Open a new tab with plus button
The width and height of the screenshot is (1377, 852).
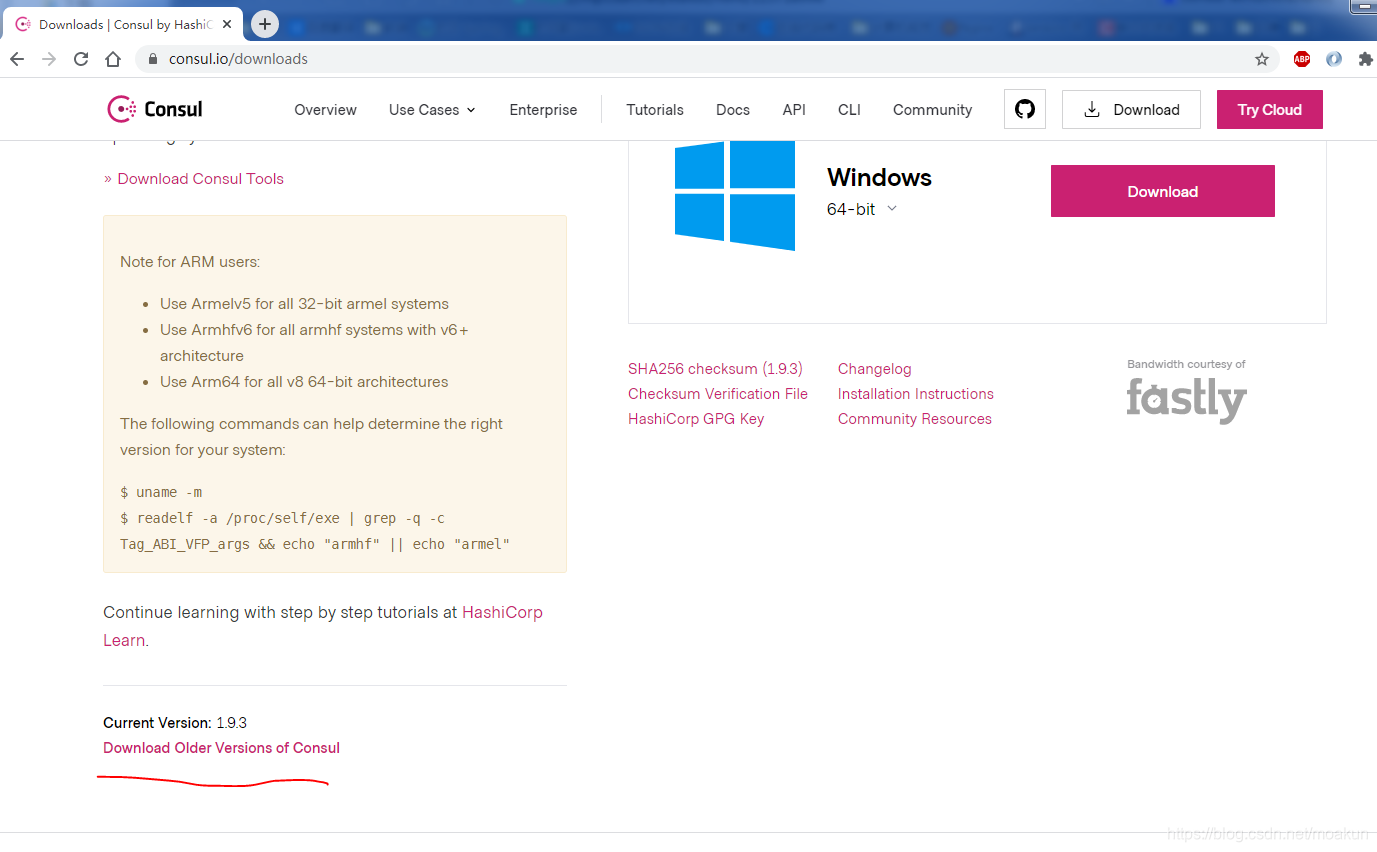265,24
